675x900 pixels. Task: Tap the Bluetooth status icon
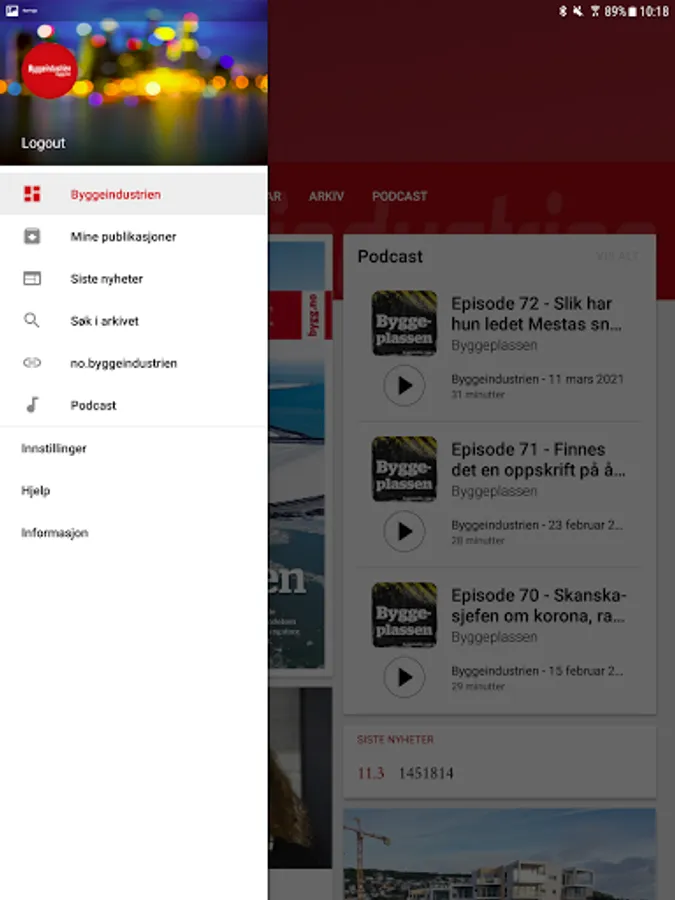pos(562,11)
